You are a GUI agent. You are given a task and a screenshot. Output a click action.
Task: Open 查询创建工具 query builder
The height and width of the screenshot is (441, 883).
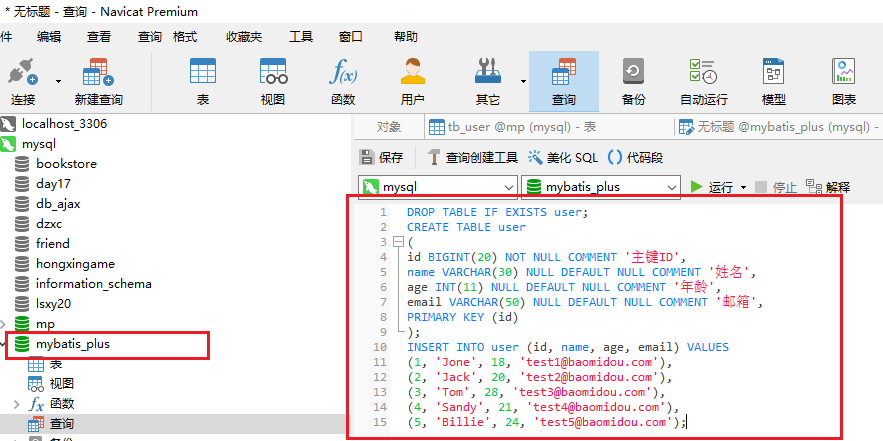click(x=472, y=158)
